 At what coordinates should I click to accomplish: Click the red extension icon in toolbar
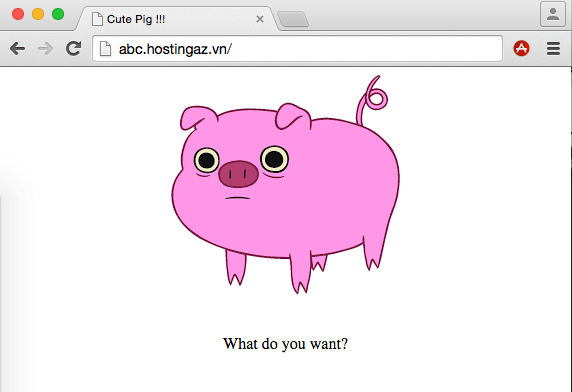coord(521,48)
